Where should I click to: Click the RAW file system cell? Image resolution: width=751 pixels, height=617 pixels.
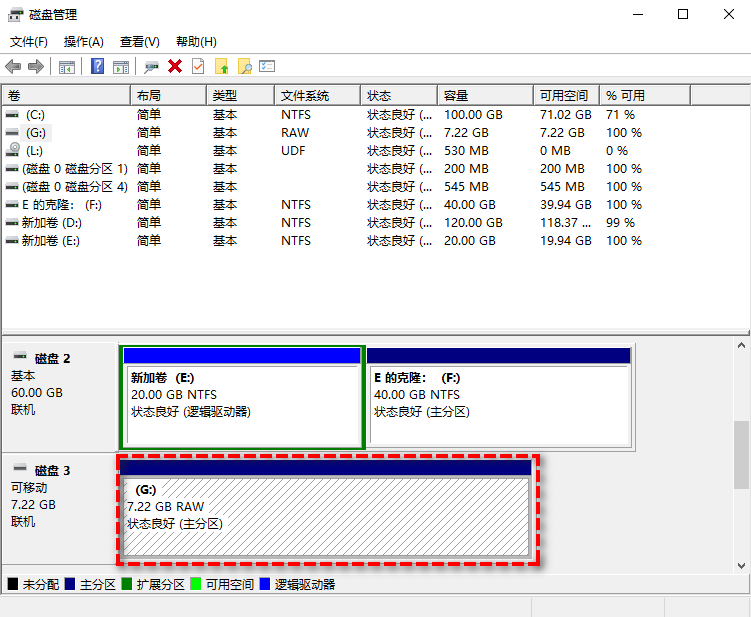(x=295, y=133)
